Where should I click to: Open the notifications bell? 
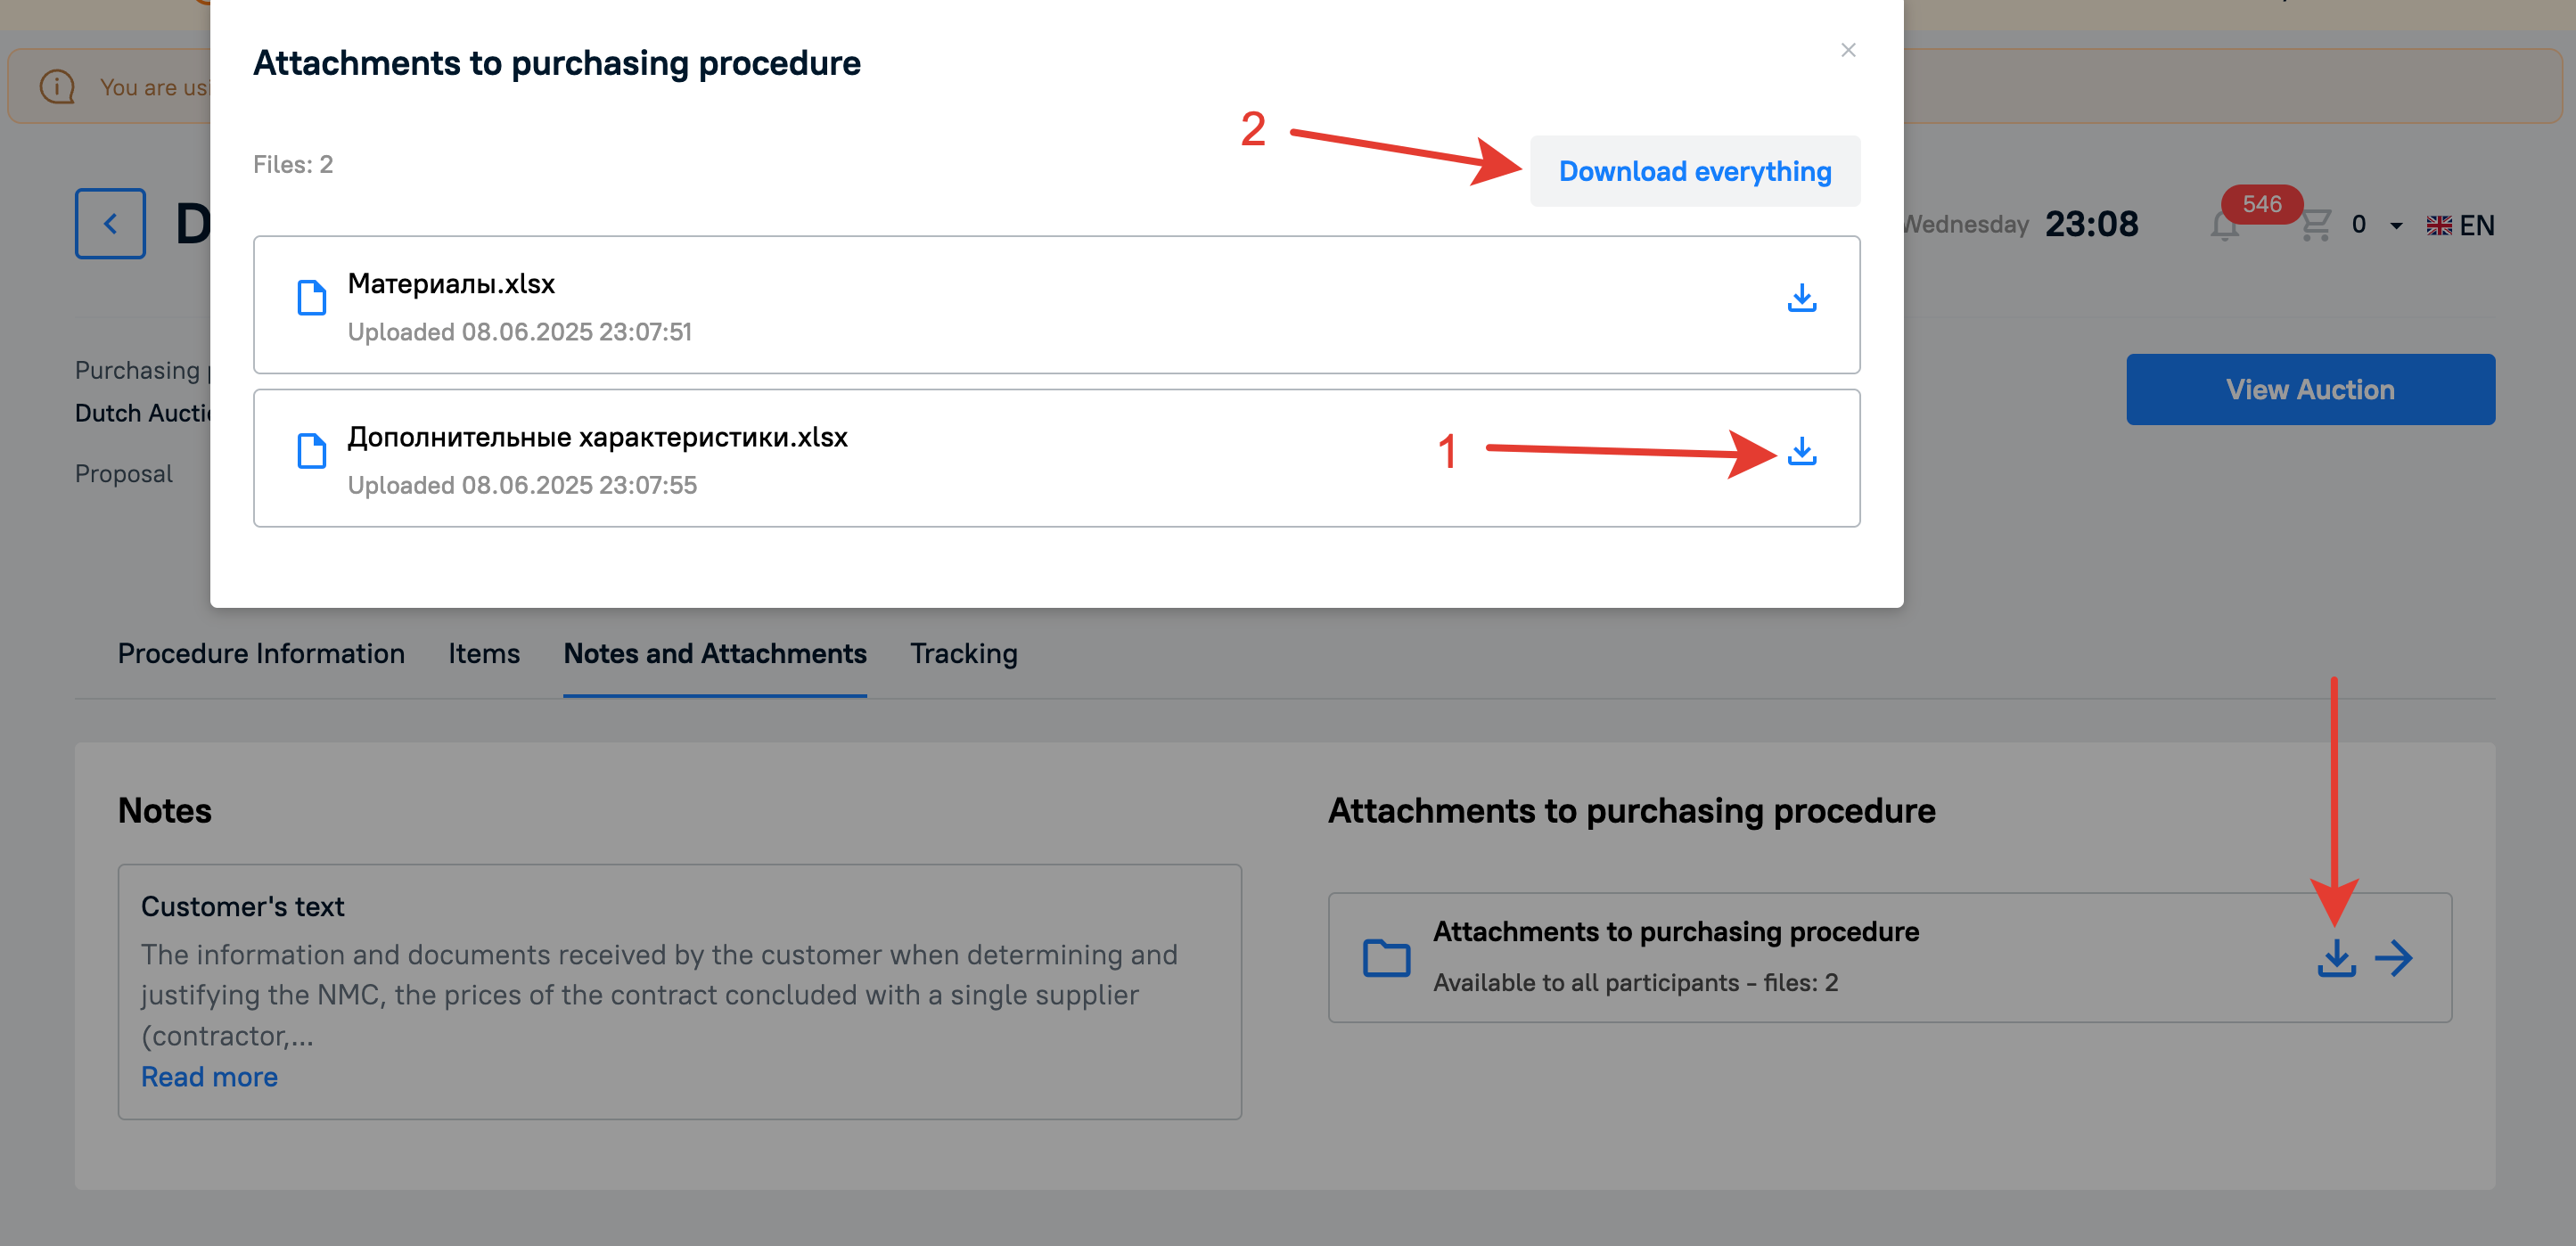click(x=2223, y=226)
